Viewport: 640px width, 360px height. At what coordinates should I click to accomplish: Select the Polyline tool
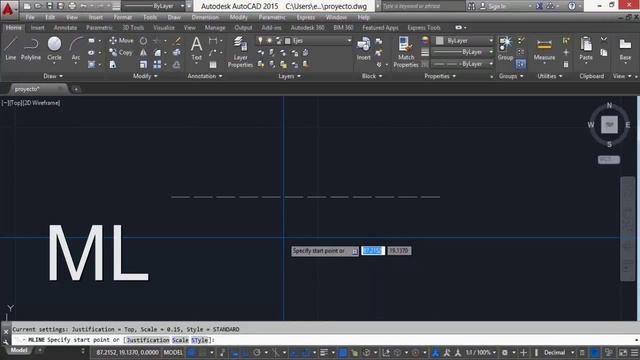[31, 49]
